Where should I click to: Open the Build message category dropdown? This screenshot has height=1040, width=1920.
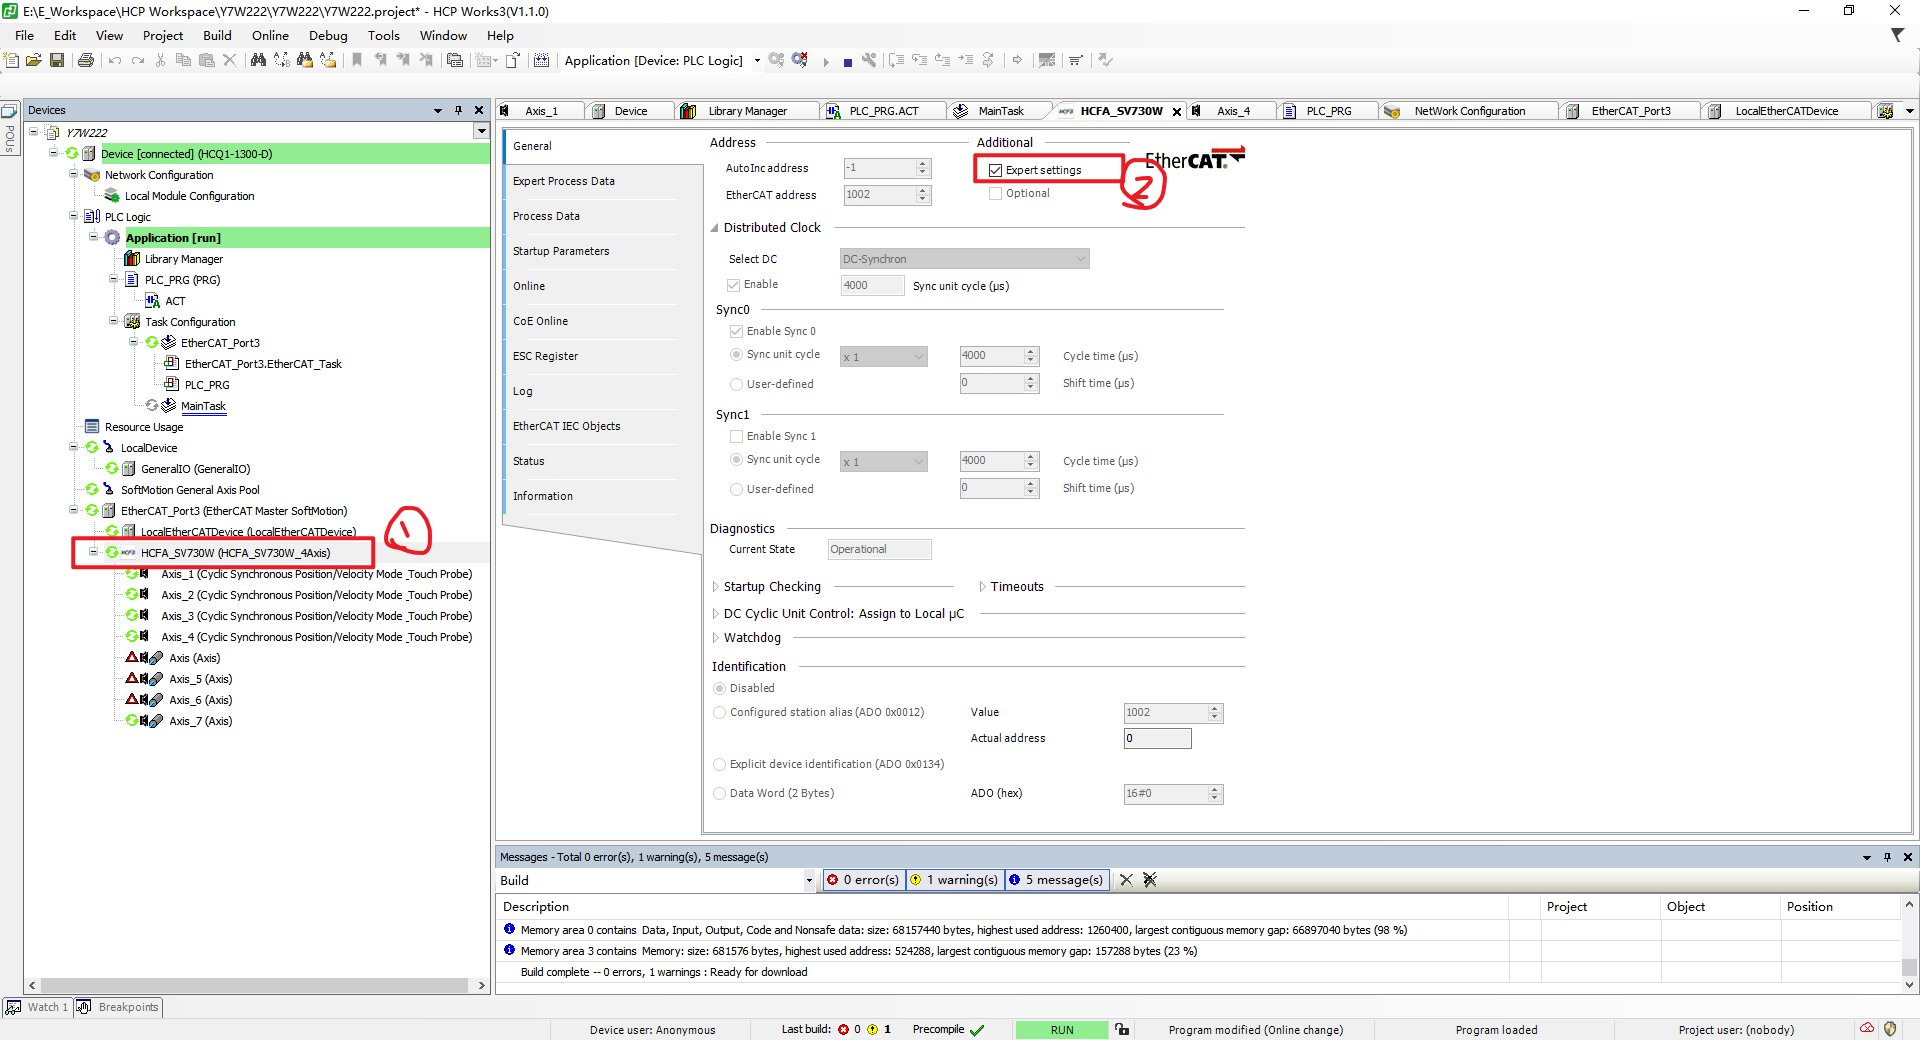coord(809,880)
